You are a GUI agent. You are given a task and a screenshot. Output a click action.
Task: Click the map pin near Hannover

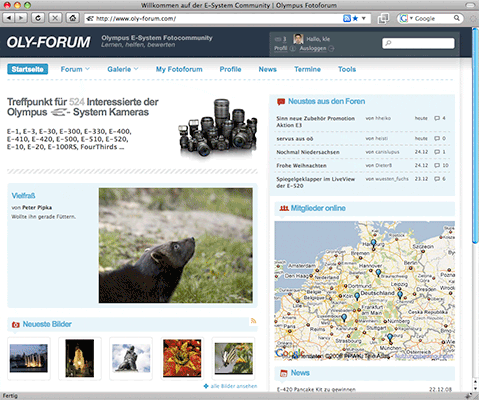pyautogui.click(x=378, y=273)
